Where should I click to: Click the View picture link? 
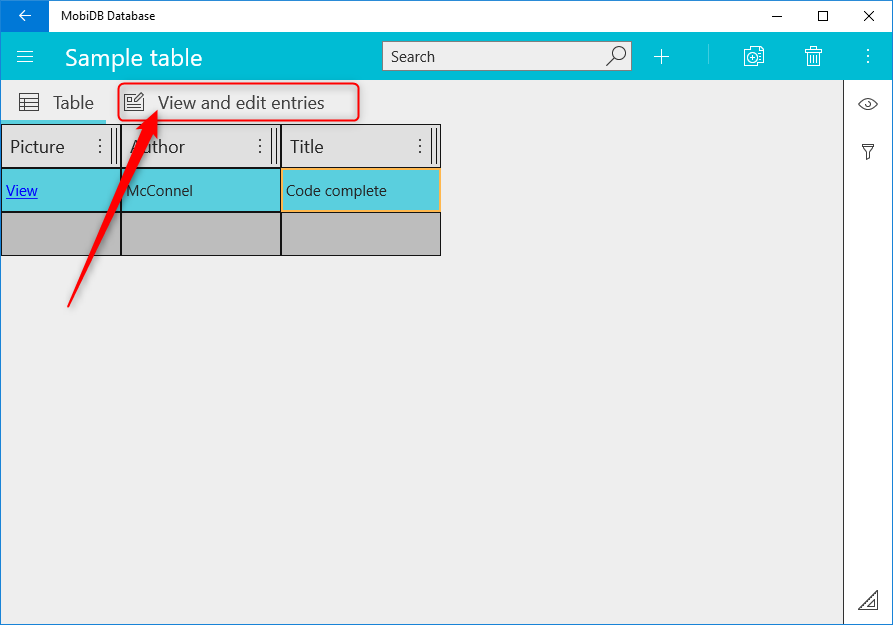[x=22, y=191]
